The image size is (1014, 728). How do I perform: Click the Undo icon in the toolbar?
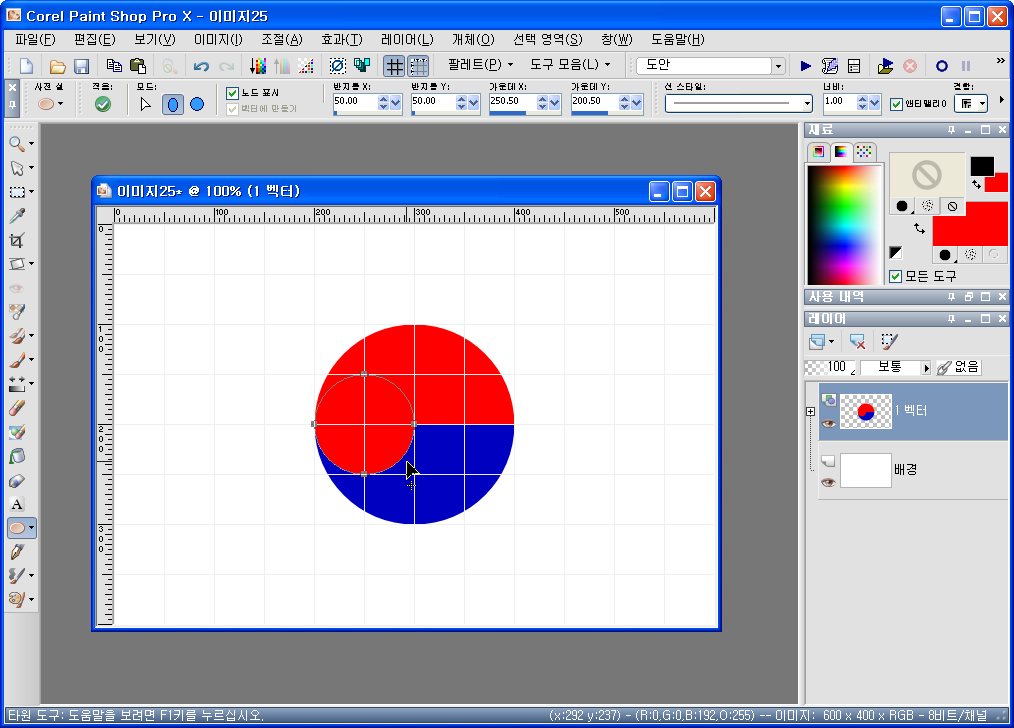click(198, 64)
